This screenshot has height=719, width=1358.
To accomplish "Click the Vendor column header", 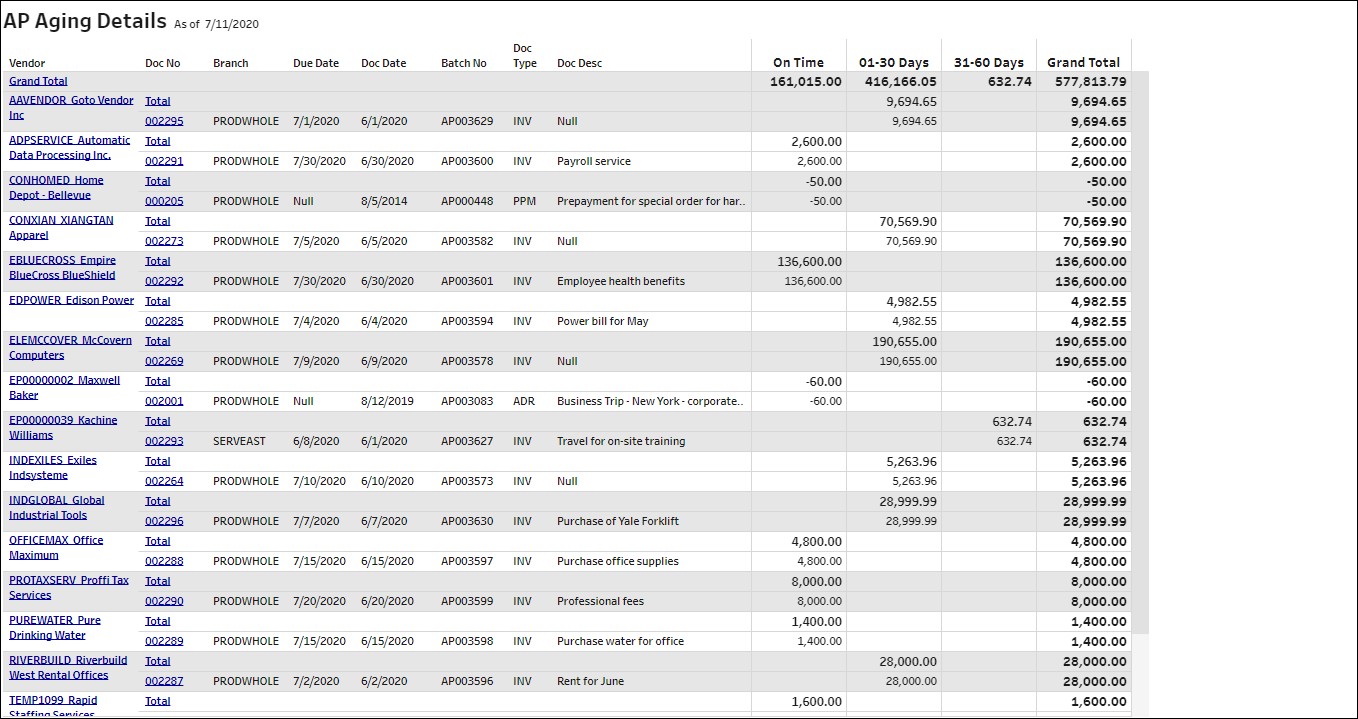I will pyautogui.click(x=27, y=63).
